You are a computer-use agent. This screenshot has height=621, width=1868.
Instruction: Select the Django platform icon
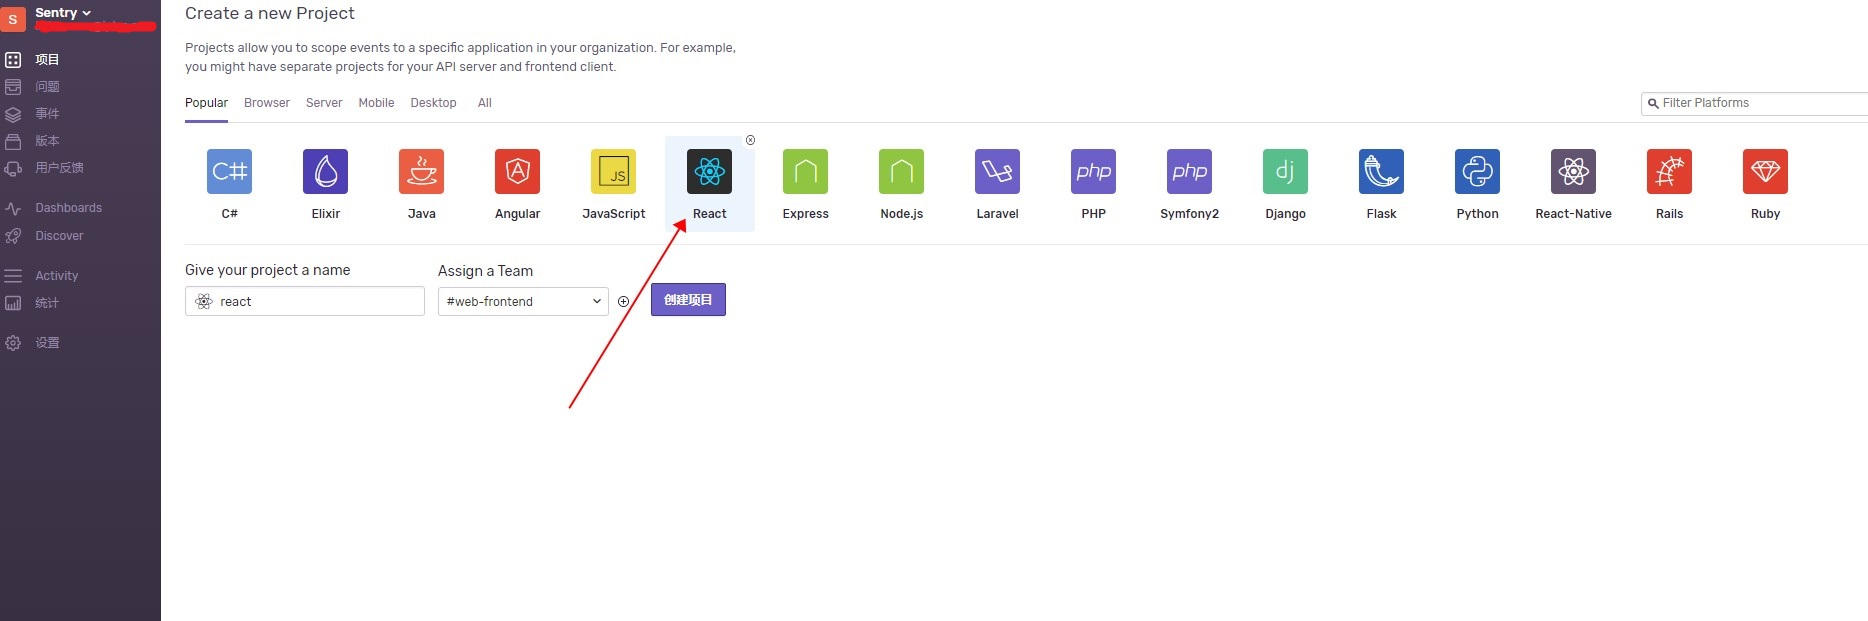(x=1285, y=171)
